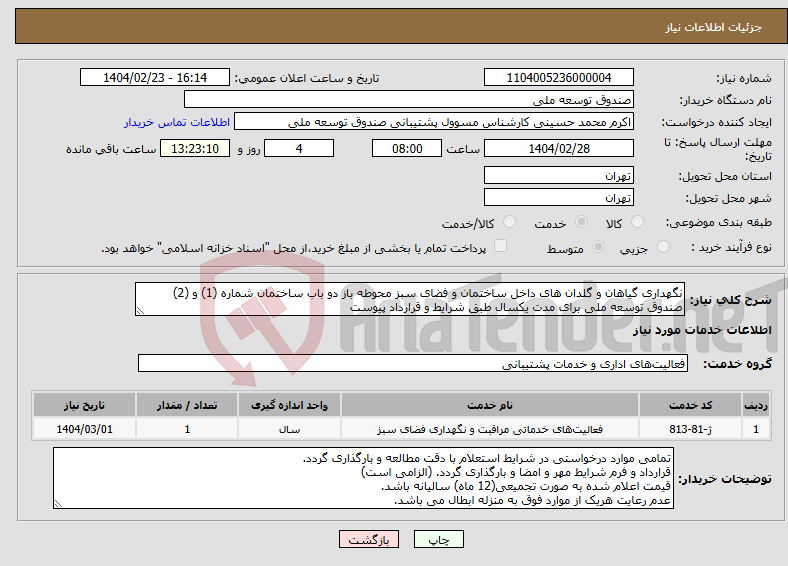Click the شماره نیاز label

(x=744, y=78)
